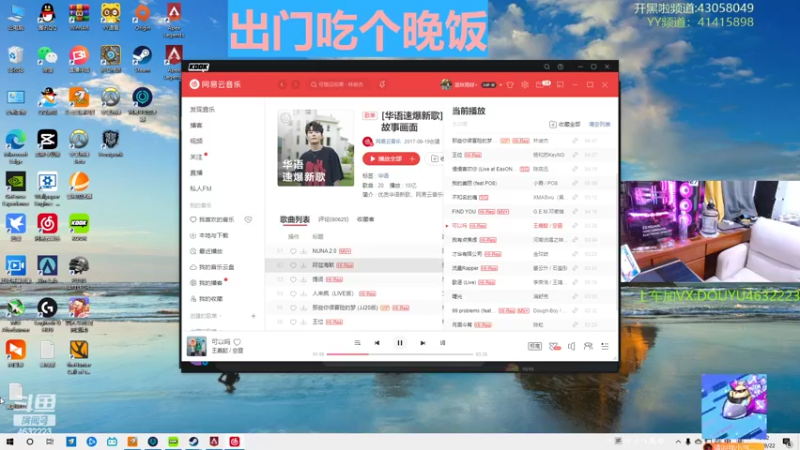Open 私人FM in sidebar
The height and width of the screenshot is (450, 800).
click(x=201, y=188)
